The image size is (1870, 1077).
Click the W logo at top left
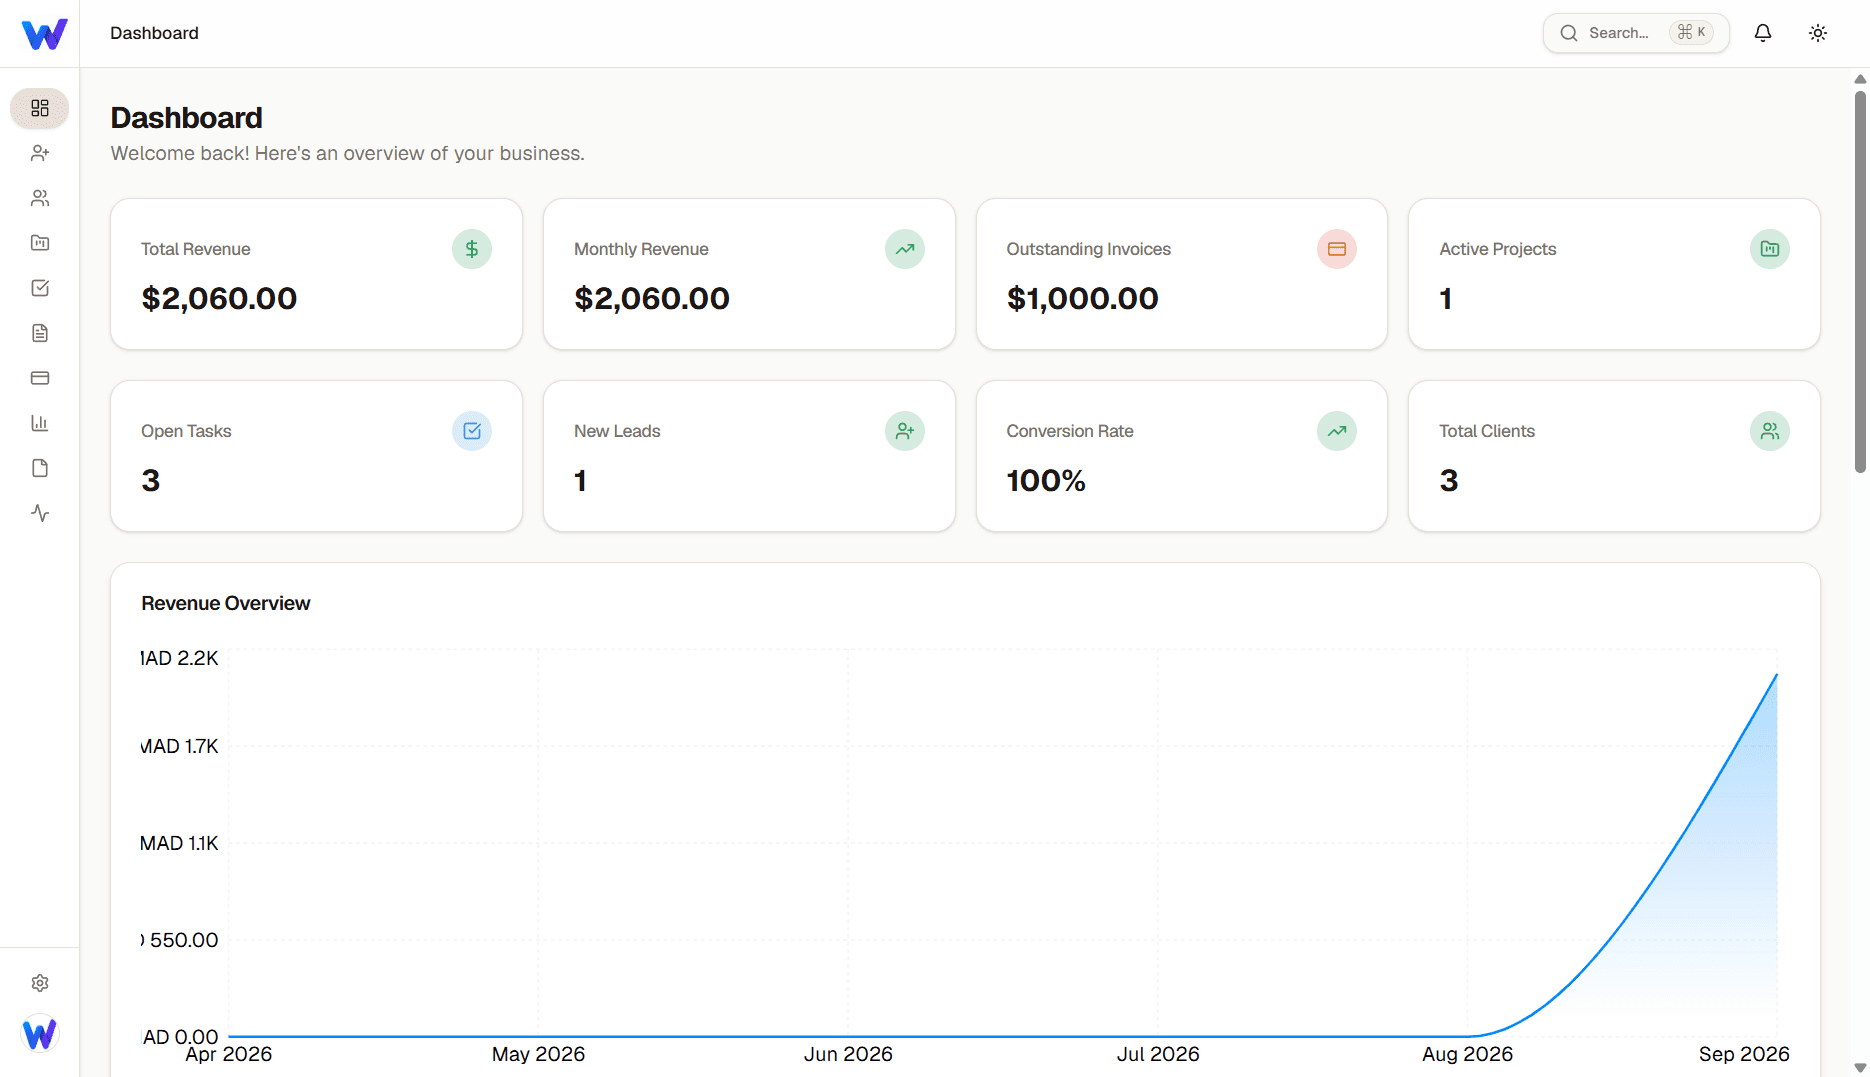[x=44, y=34]
